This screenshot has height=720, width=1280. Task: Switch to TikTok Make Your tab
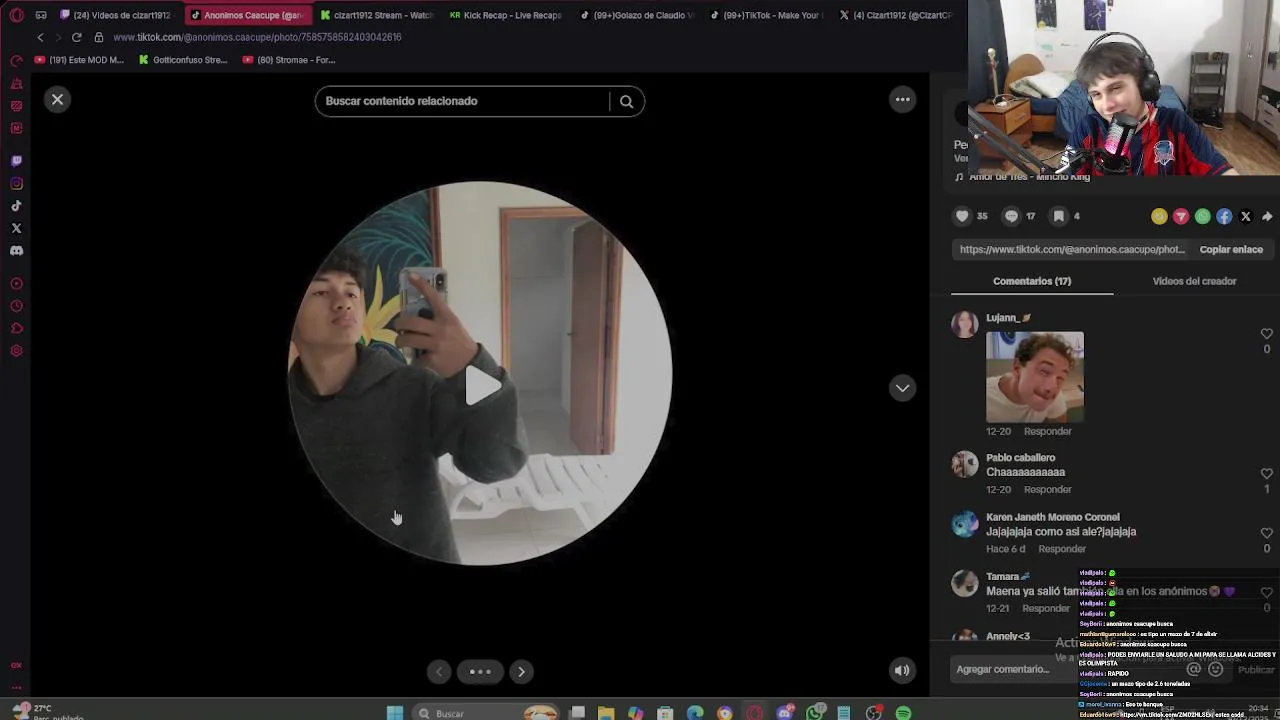pyautogui.click(x=766, y=15)
